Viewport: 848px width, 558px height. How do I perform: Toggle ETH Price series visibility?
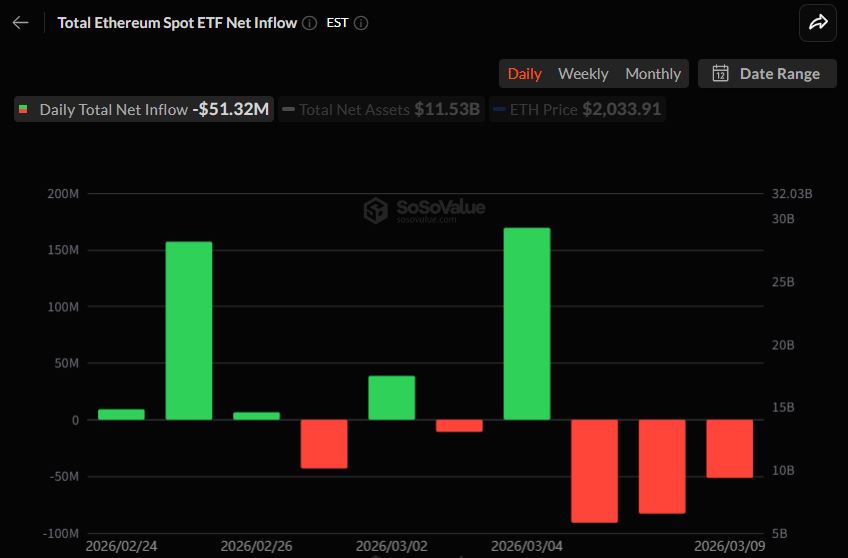pyautogui.click(x=576, y=110)
